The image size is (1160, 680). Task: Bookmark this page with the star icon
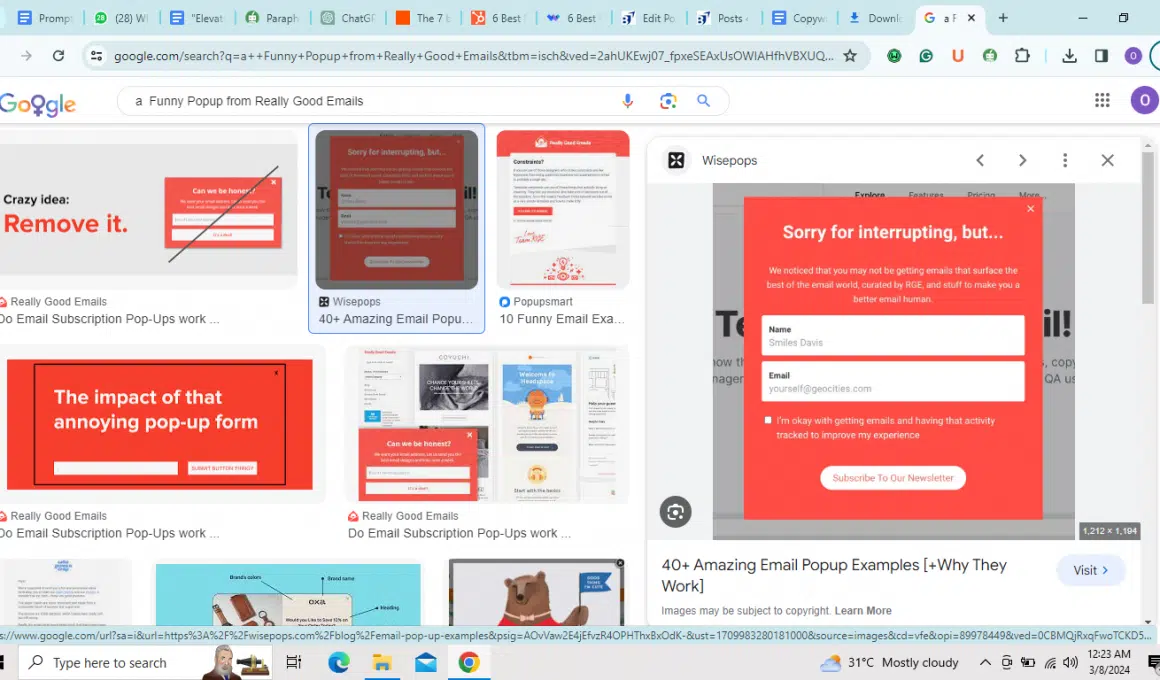(x=850, y=56)
